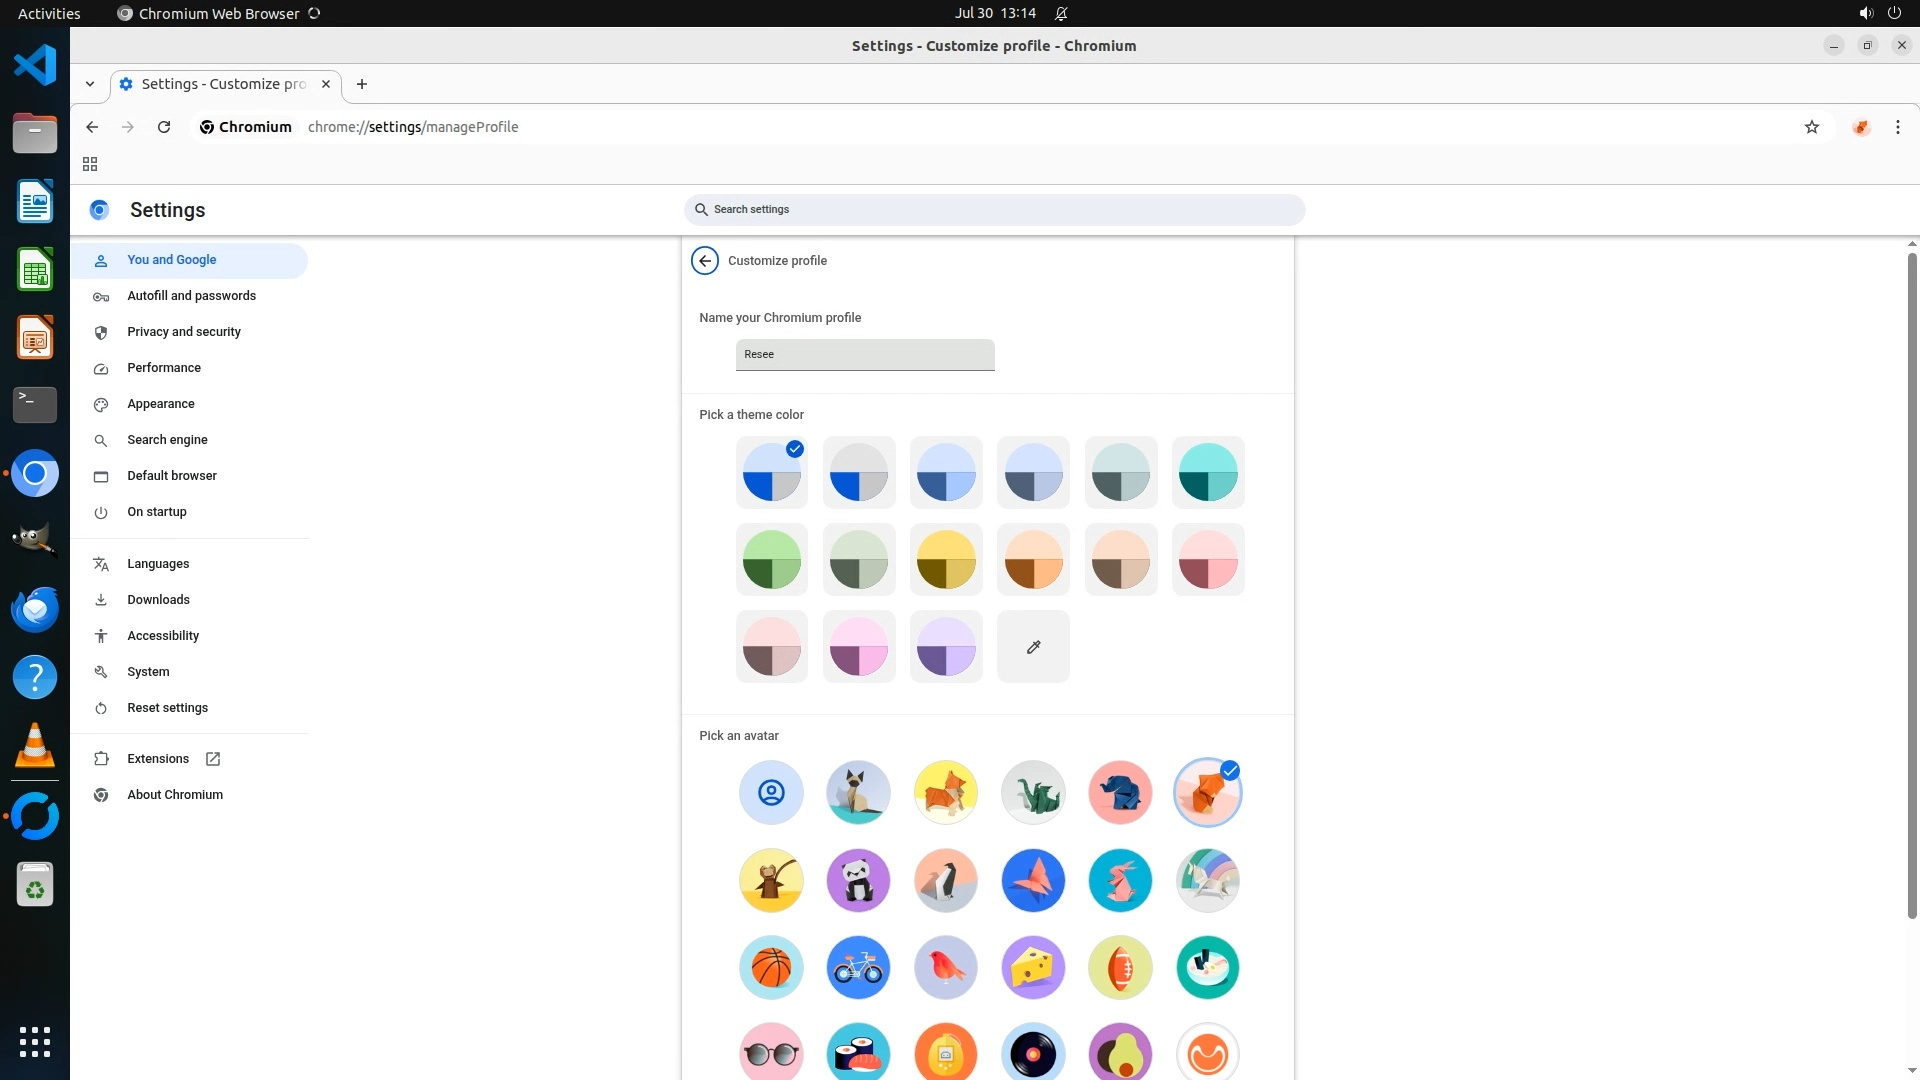This screenshot has height=1080, width=1920.
Task: Reload the page with the refresh icon
Action: tap(164, 127)
